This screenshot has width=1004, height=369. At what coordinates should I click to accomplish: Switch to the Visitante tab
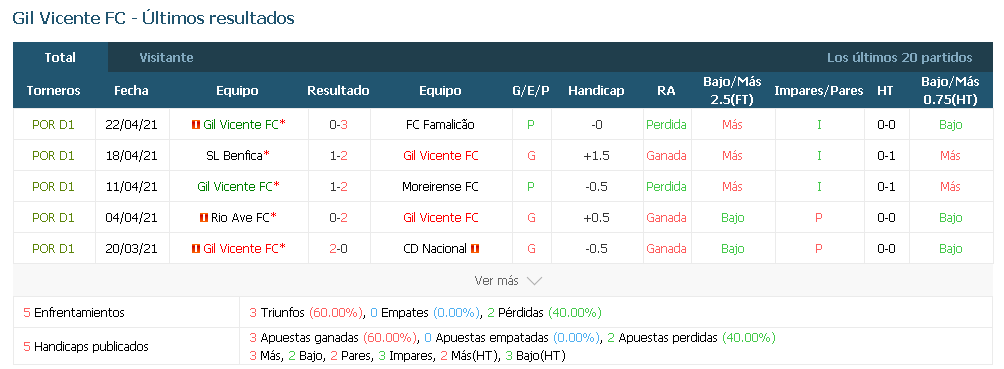click(166, 57)
